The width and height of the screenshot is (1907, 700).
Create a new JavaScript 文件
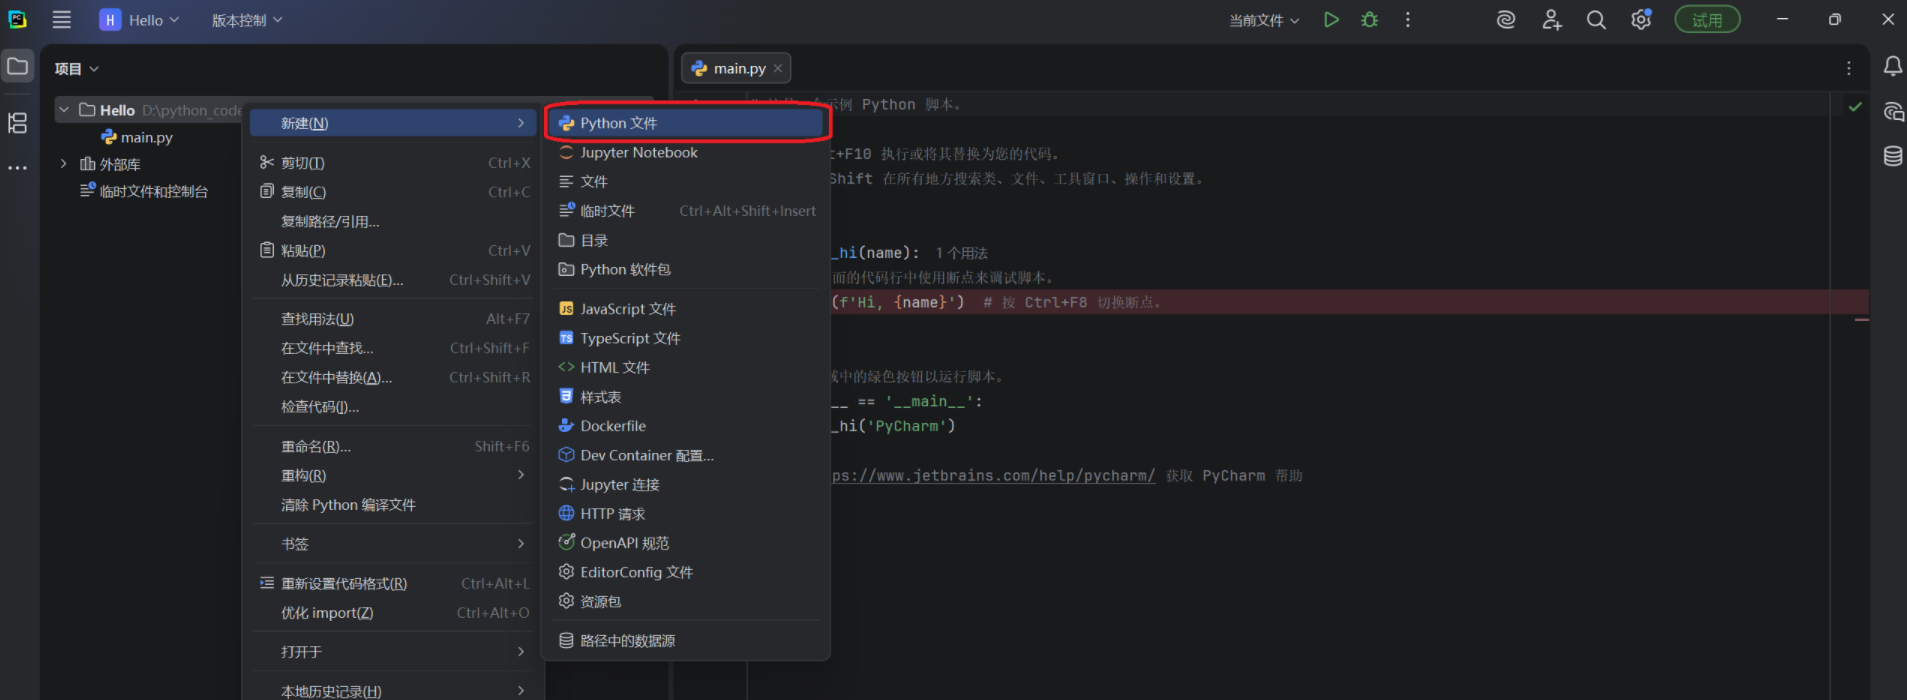click(686, 309)
